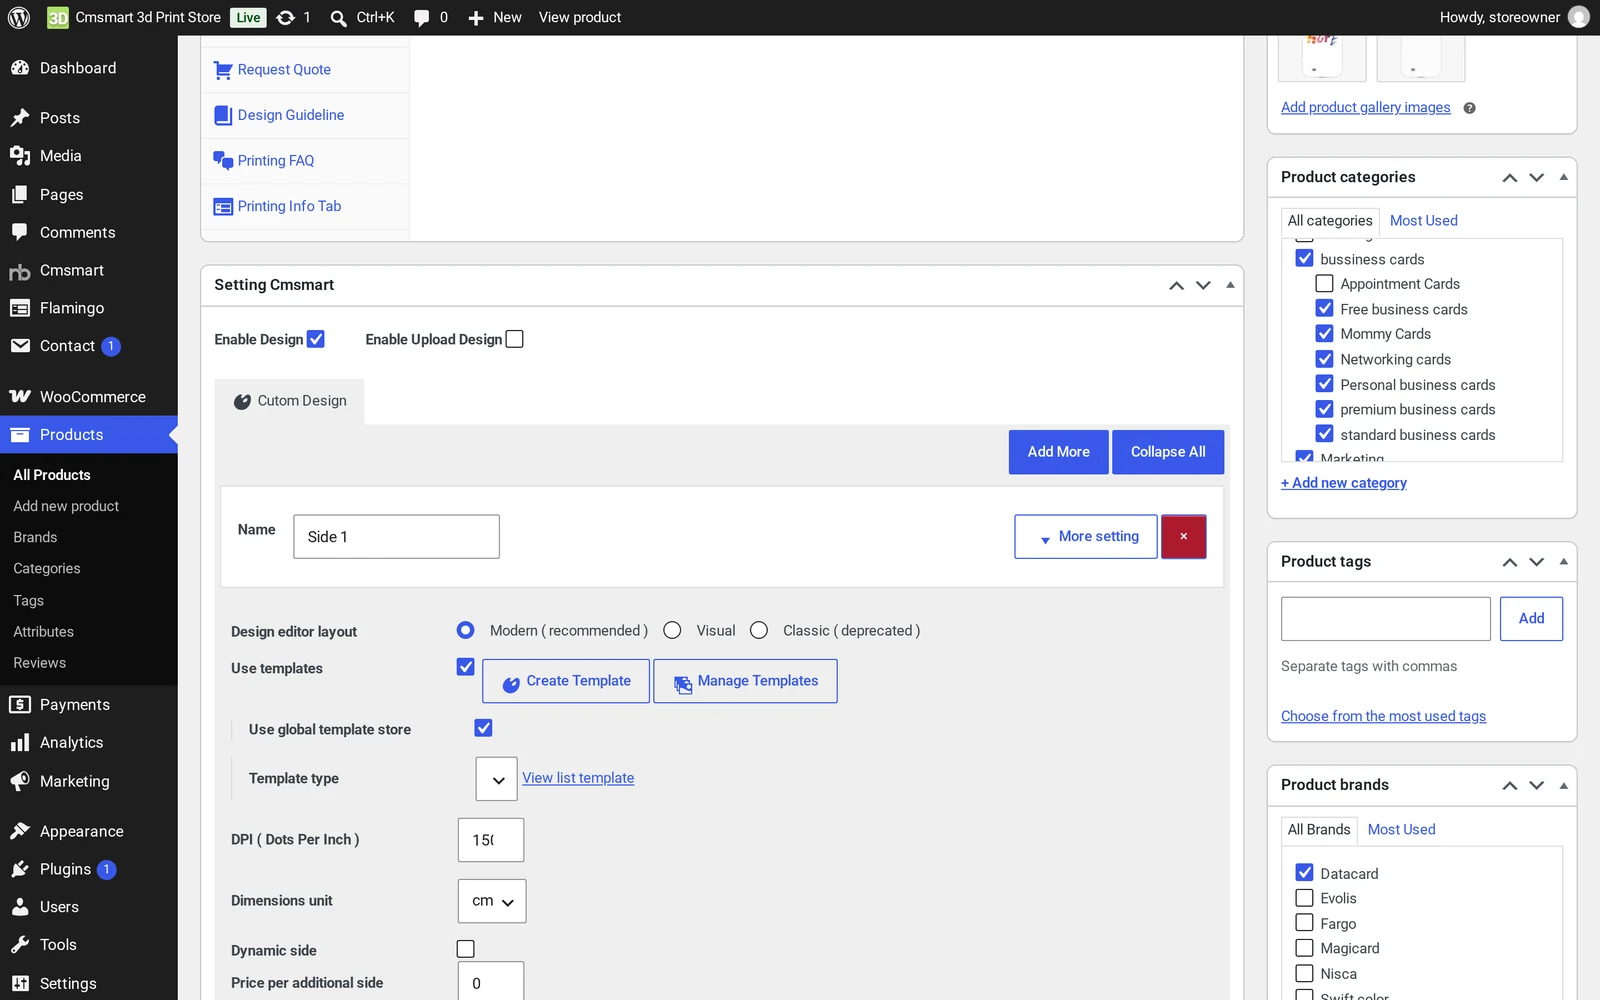Open the Cutom Design tab

pos(290,401)
